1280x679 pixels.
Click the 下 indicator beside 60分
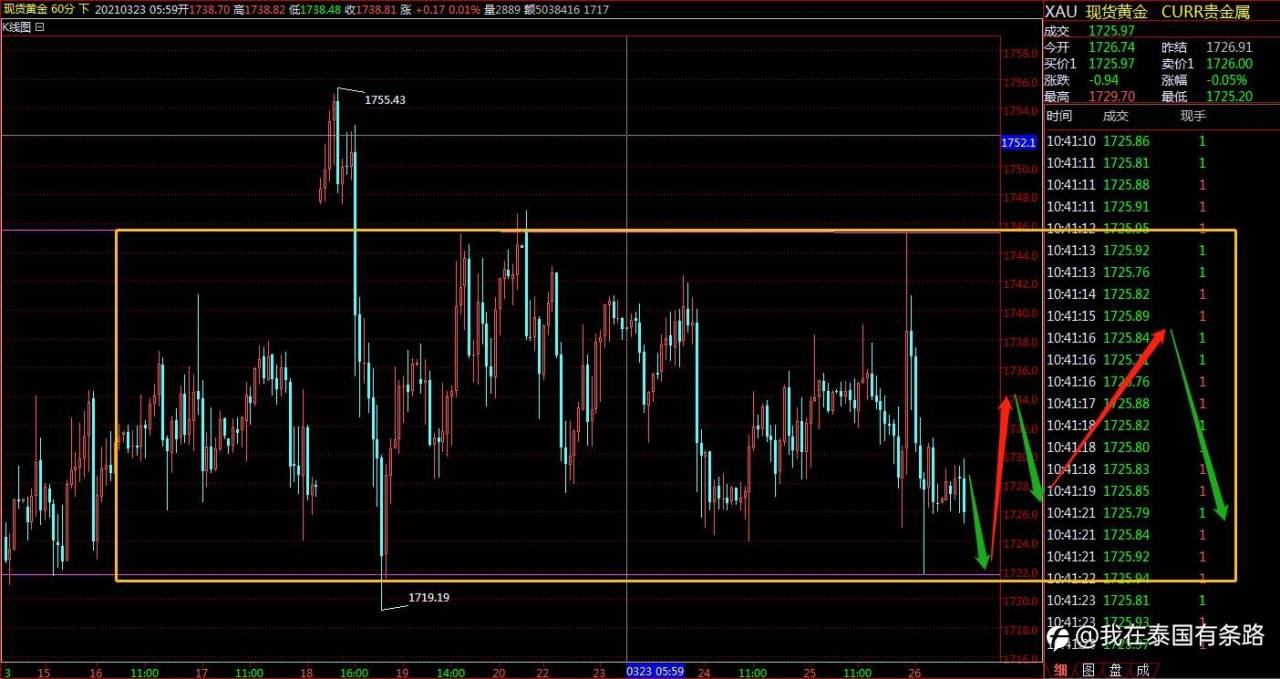coord(83,9)
